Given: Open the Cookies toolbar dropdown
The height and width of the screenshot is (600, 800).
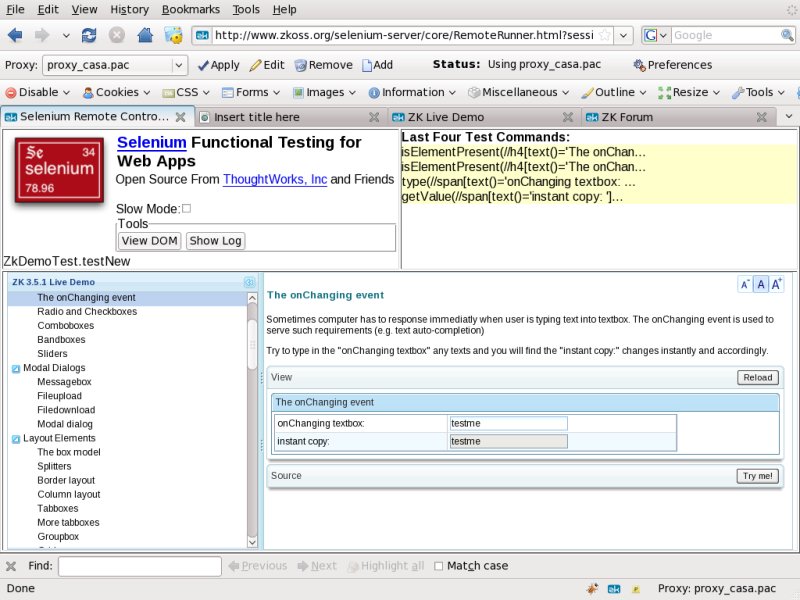Looking at the screenshot, I should point(117,92).
